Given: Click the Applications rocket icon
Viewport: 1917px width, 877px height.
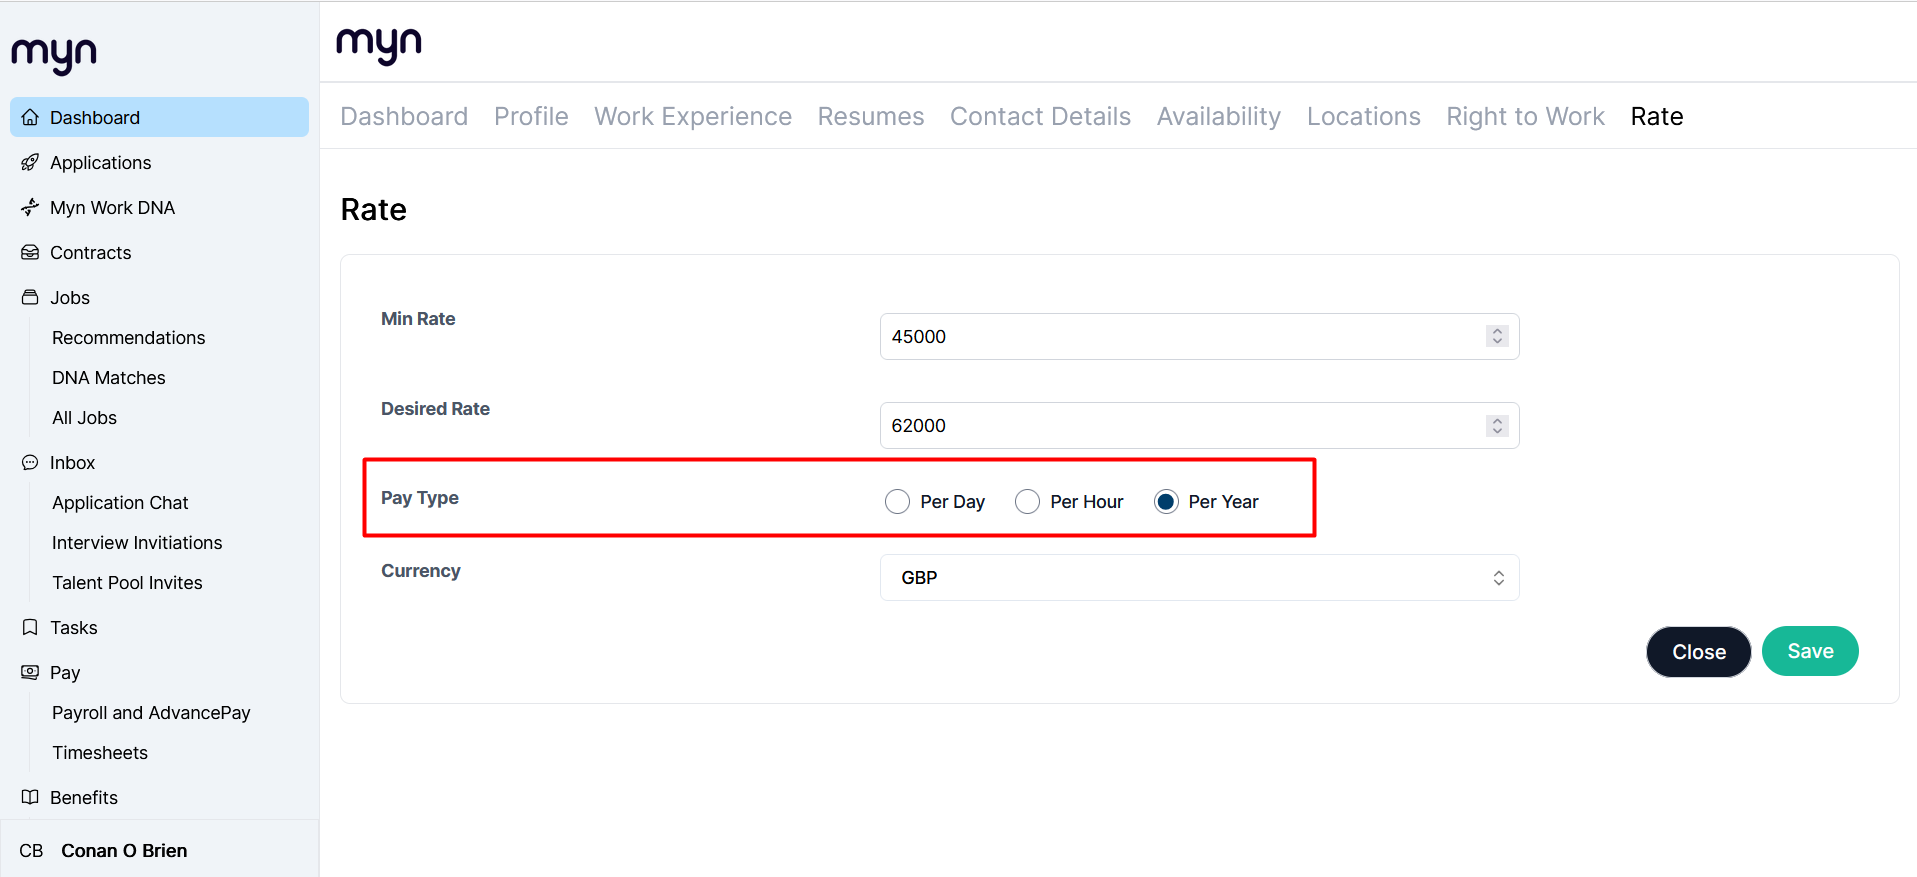Looking at the screenshot, I should (x=30, y=162).
